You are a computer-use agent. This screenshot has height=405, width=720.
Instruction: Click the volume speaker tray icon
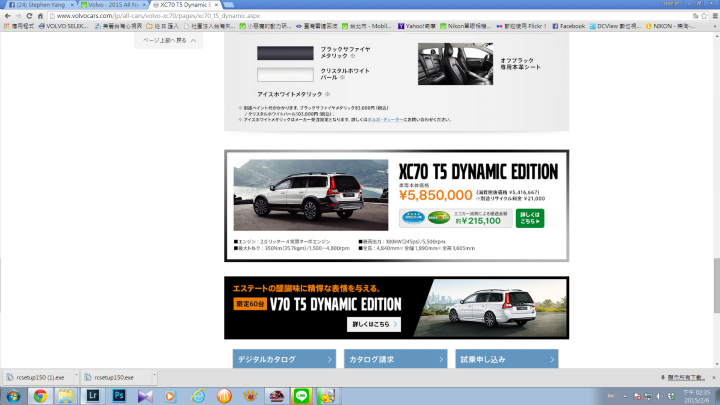[x=659, y=396]
